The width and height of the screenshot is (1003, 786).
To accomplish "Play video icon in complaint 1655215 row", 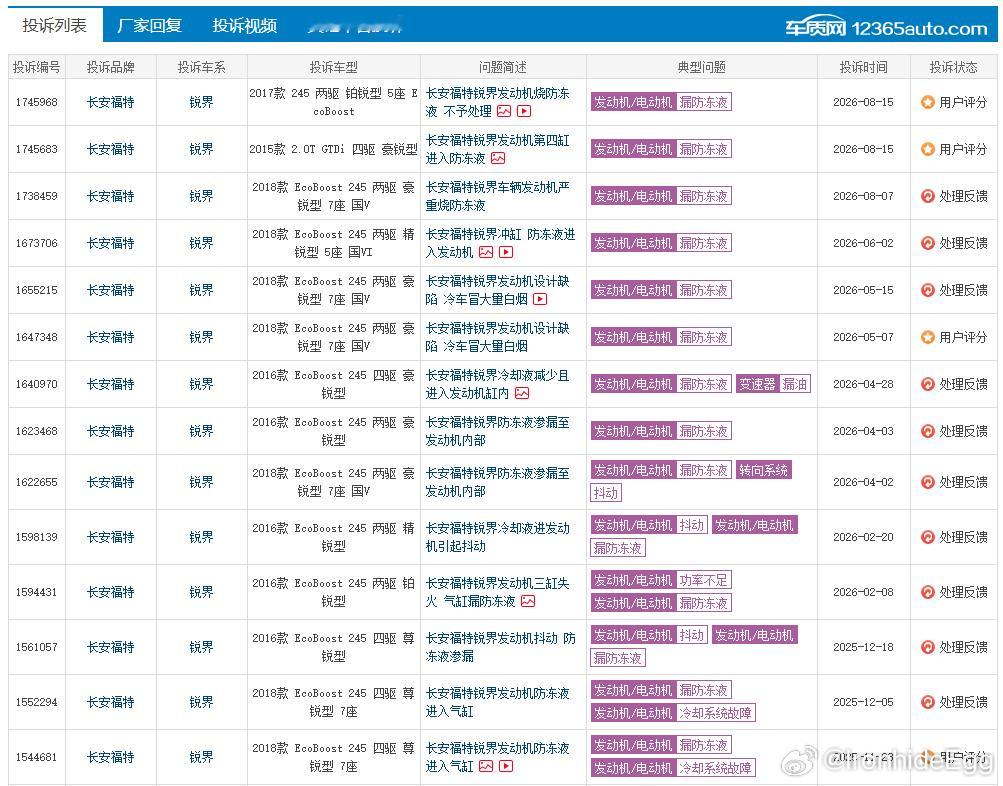I will click(540, 299).
